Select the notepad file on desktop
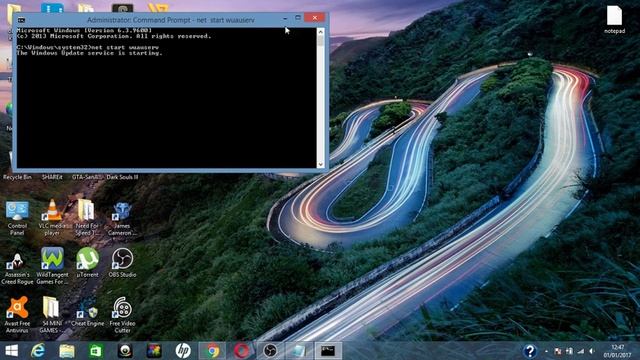This screenshot has width=640, height=360. tap(614, 20)
